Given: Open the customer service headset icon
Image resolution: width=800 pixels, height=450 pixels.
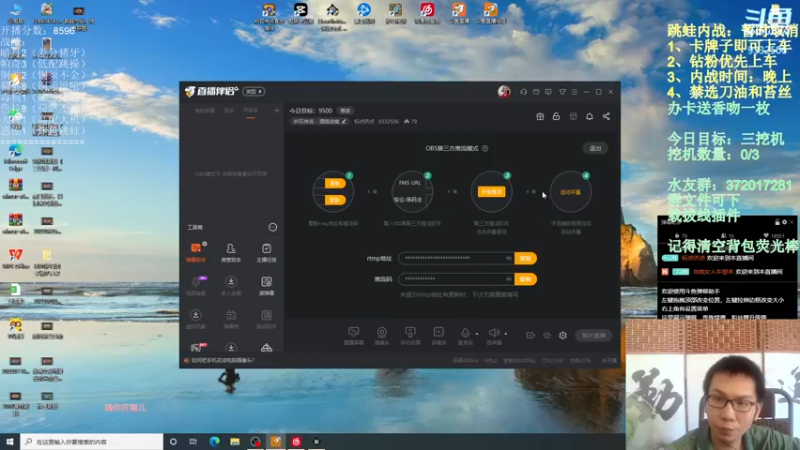Looking at the screenshot, I should [x=523, y=92].
